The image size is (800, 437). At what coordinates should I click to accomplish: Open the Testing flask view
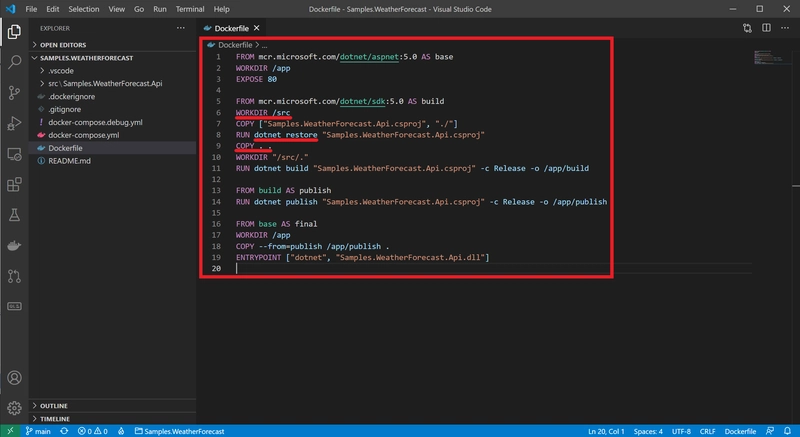tap(14, 215)
